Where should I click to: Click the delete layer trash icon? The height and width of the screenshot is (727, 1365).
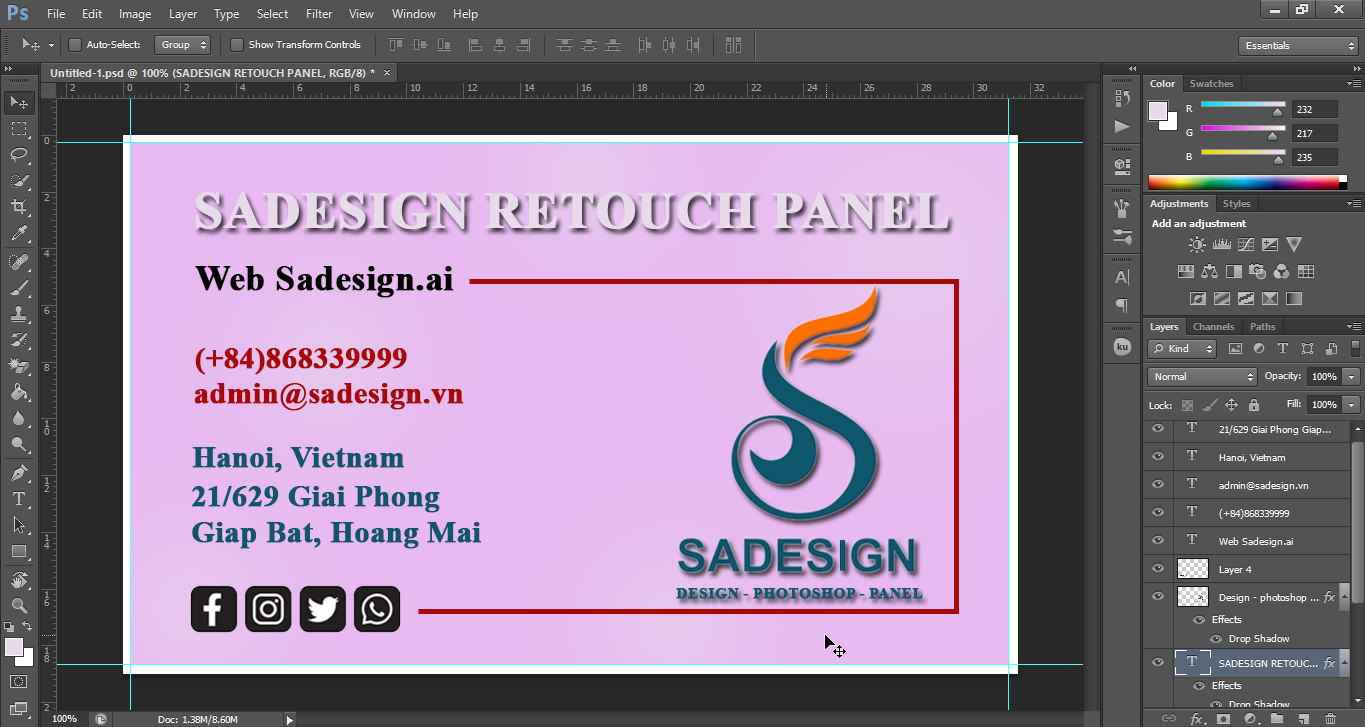click(1330, 718)
